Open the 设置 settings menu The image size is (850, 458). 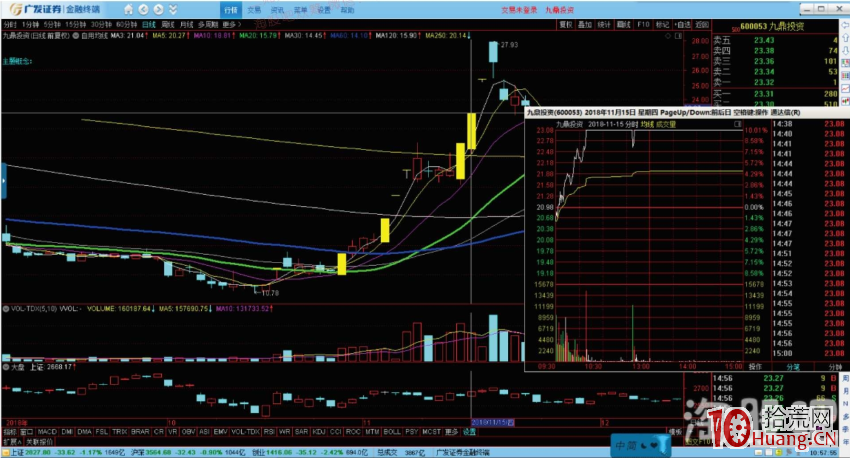324,10
